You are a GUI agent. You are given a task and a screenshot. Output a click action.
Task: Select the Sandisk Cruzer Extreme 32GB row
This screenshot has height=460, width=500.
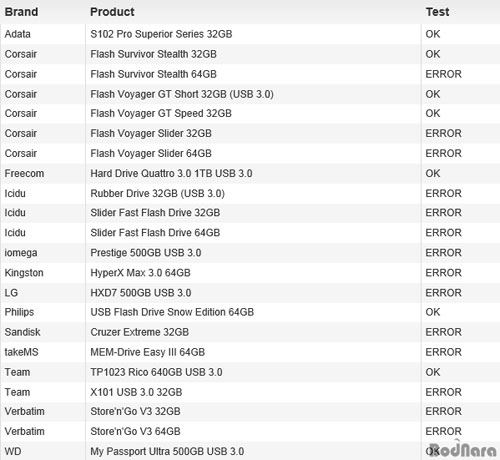pos(250,332)
